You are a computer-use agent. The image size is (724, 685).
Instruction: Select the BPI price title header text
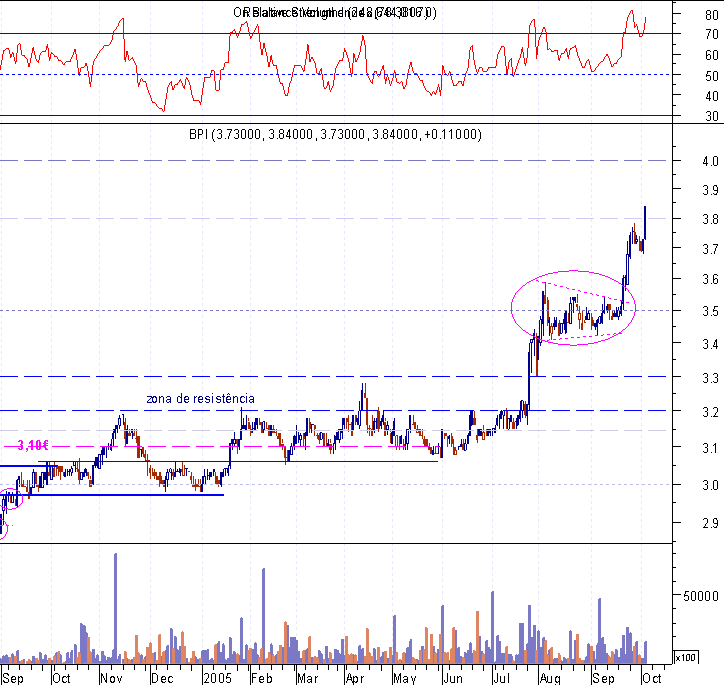[335, 134]
